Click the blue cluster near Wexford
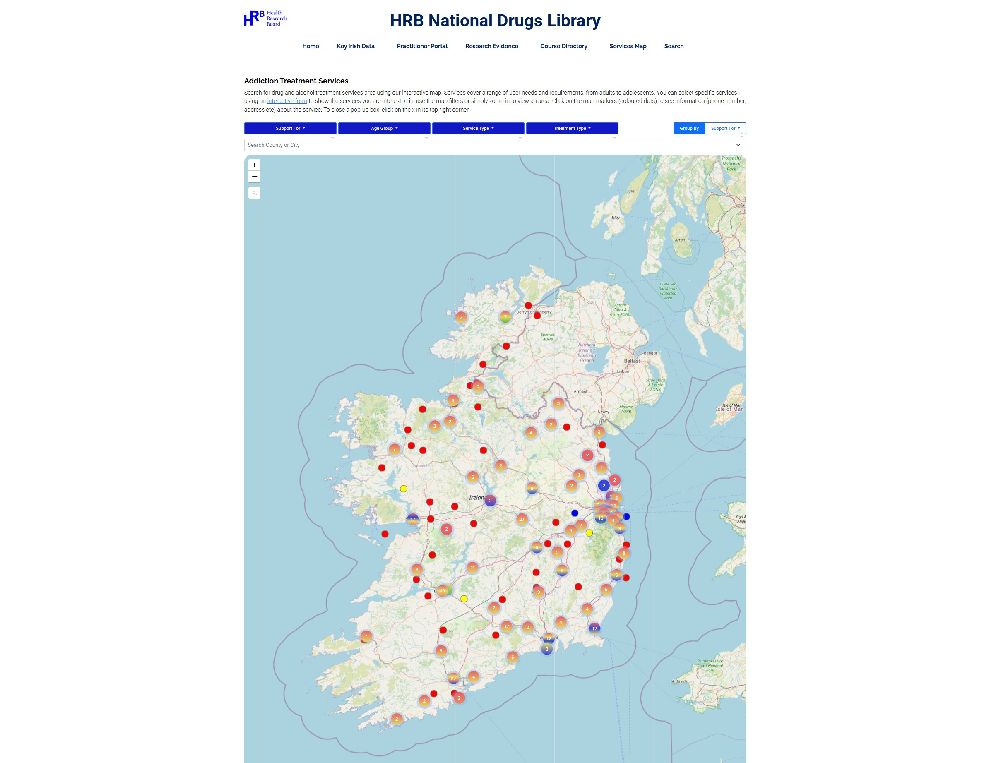The height and width of the screenshot is (763, 1000). click(x=595, y=628)
